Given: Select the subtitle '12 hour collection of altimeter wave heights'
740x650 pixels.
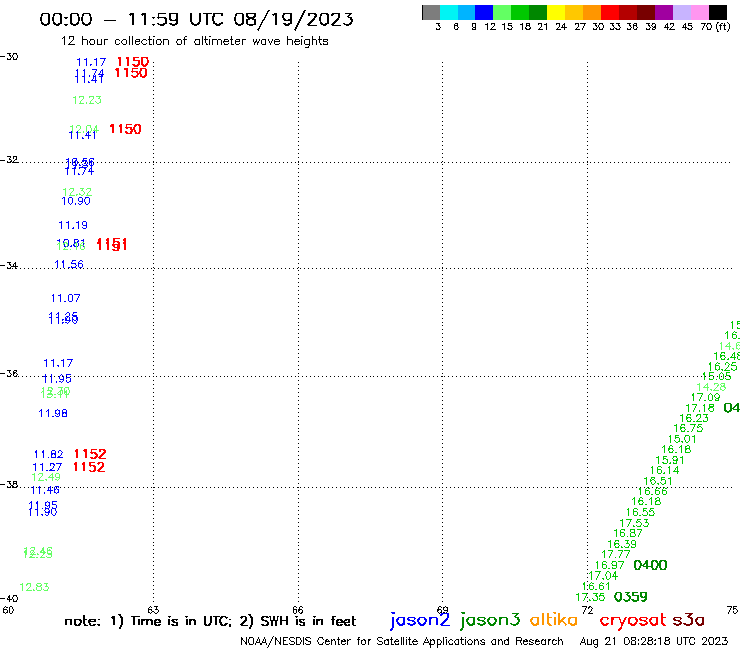Looking at the screenshot, I should pos(194,41).
